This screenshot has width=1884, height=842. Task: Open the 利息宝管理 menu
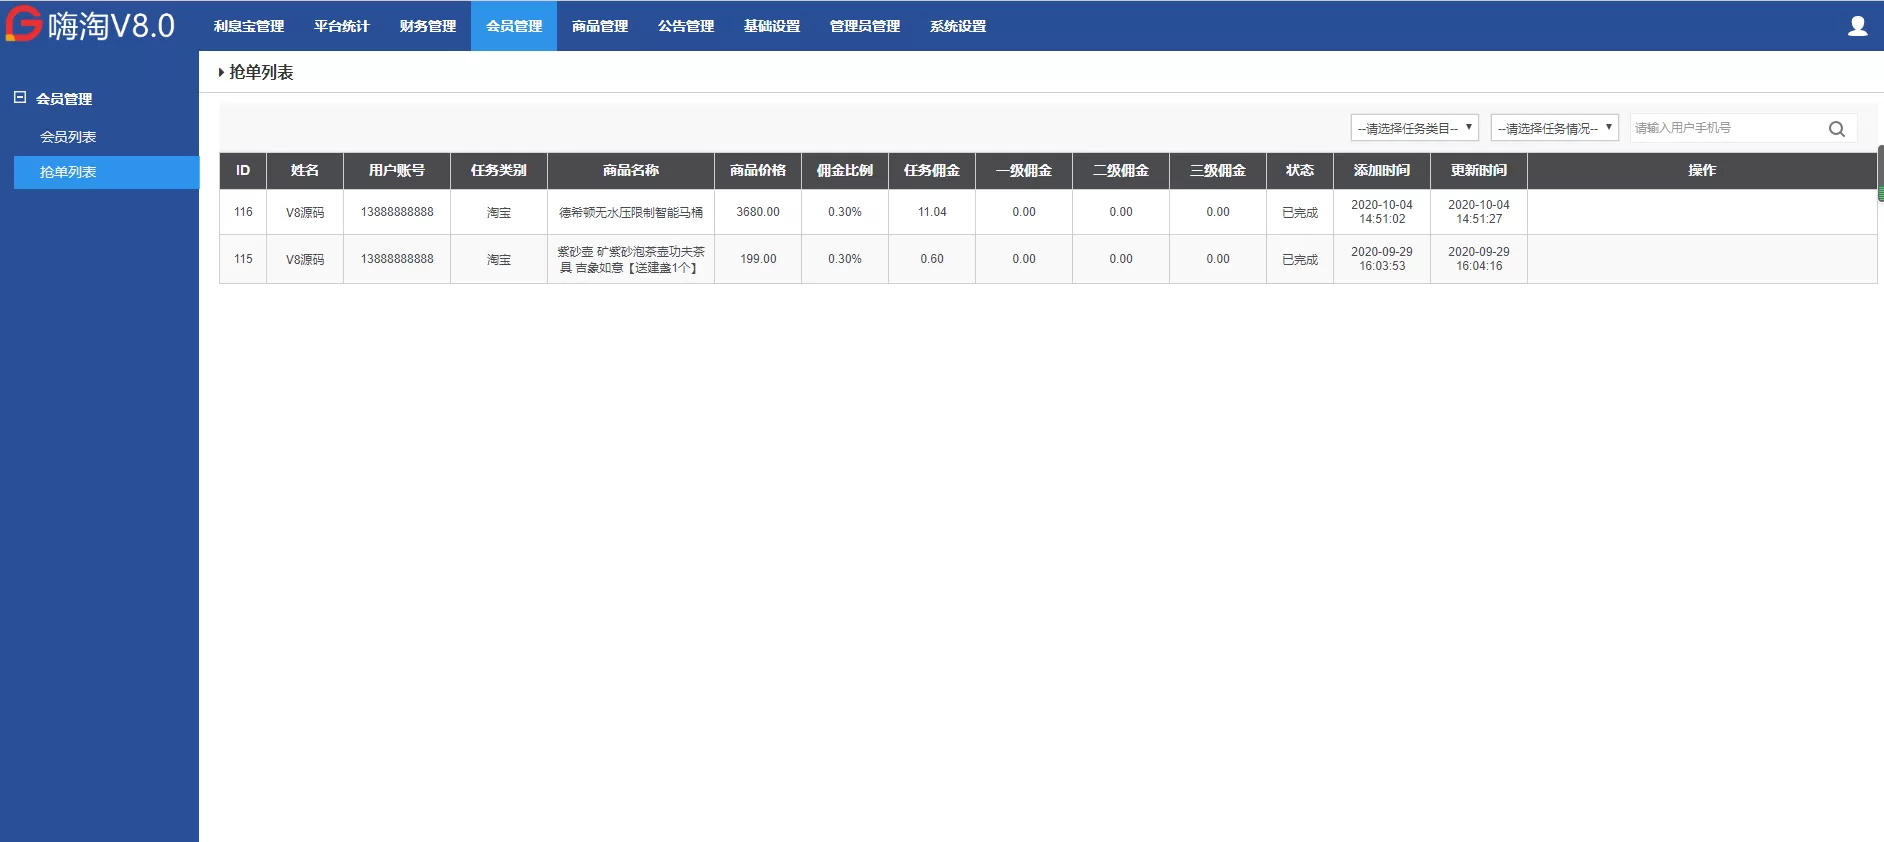coord(249,26)
